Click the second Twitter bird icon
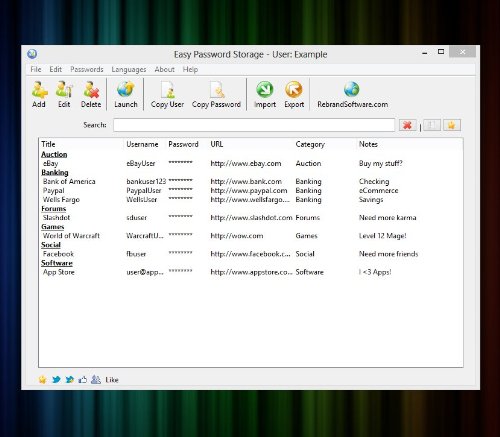This screenshot has height=437, width=500. (x=69, y=379)
